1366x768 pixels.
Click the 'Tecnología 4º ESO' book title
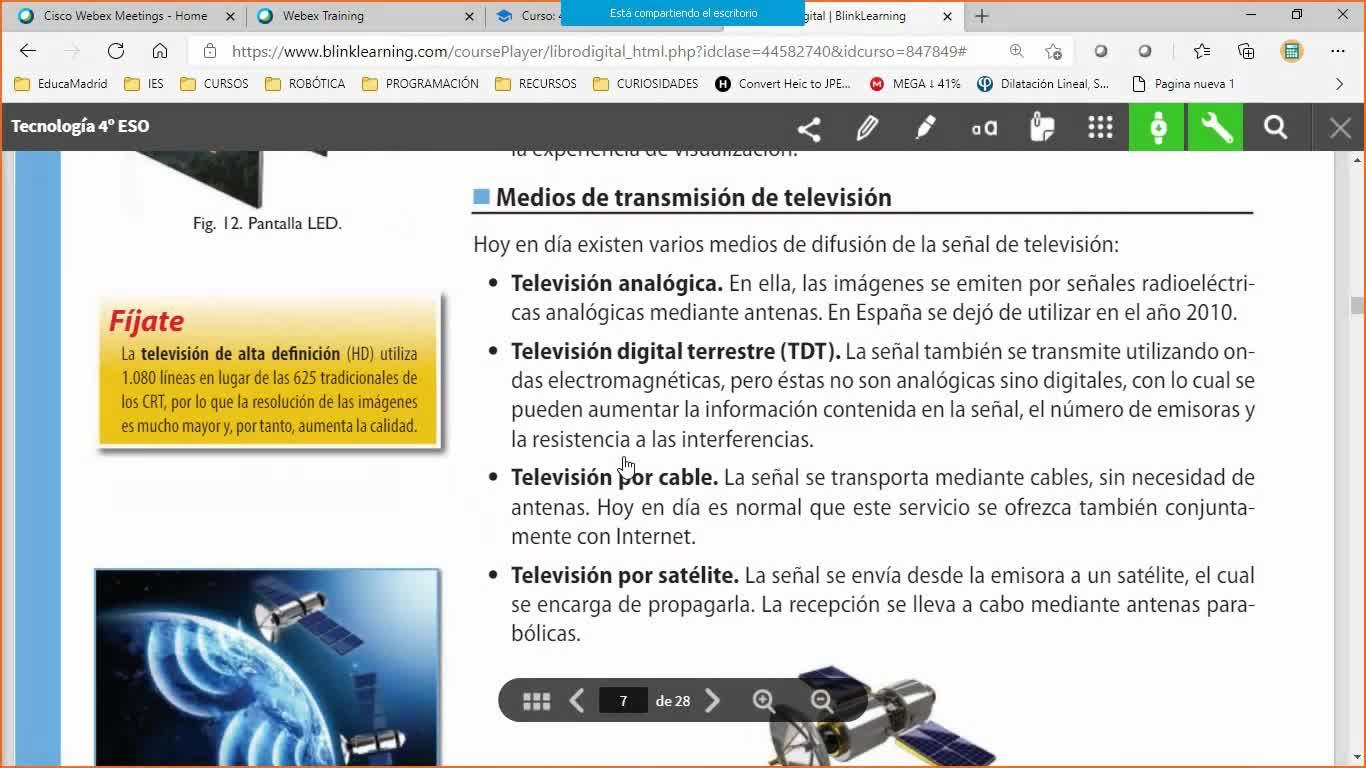coord(80,126)
